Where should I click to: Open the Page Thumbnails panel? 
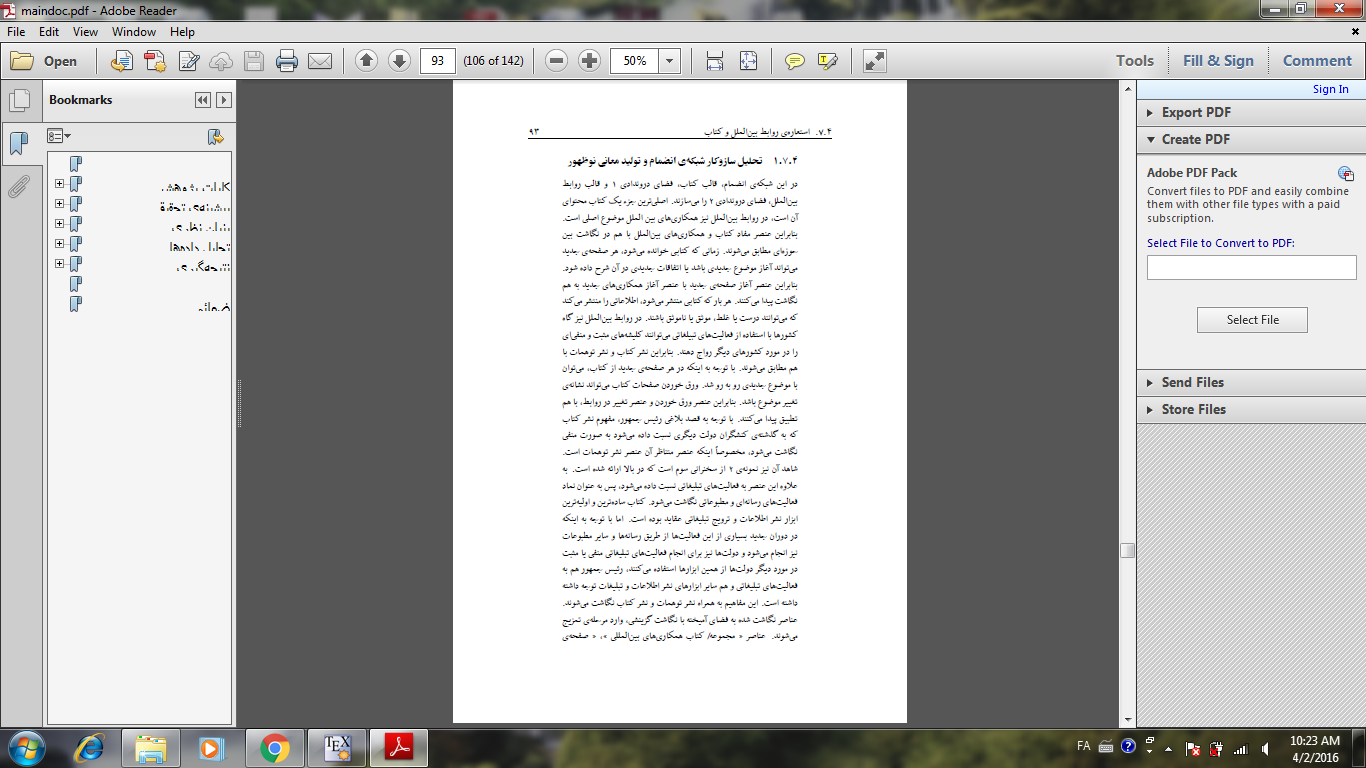tap(18, 100)
